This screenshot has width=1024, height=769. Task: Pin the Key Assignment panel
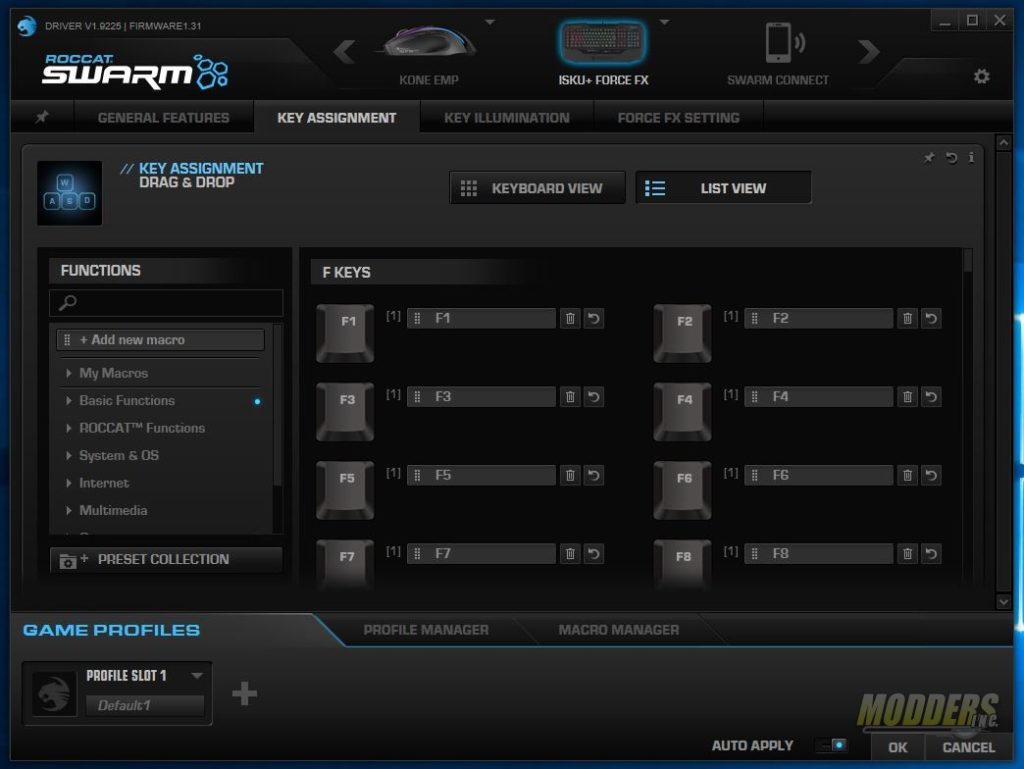coord(929,158)
